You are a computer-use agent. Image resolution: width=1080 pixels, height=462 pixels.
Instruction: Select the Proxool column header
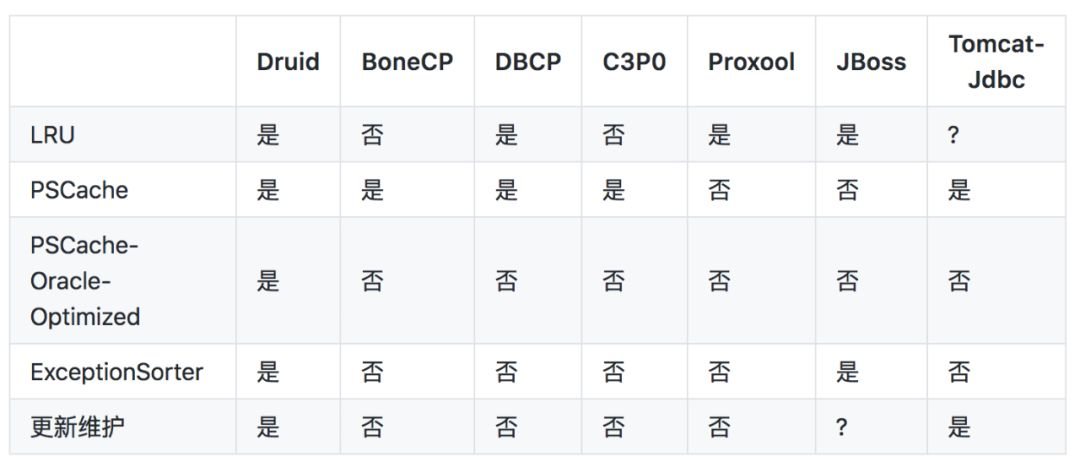[751, 62]
